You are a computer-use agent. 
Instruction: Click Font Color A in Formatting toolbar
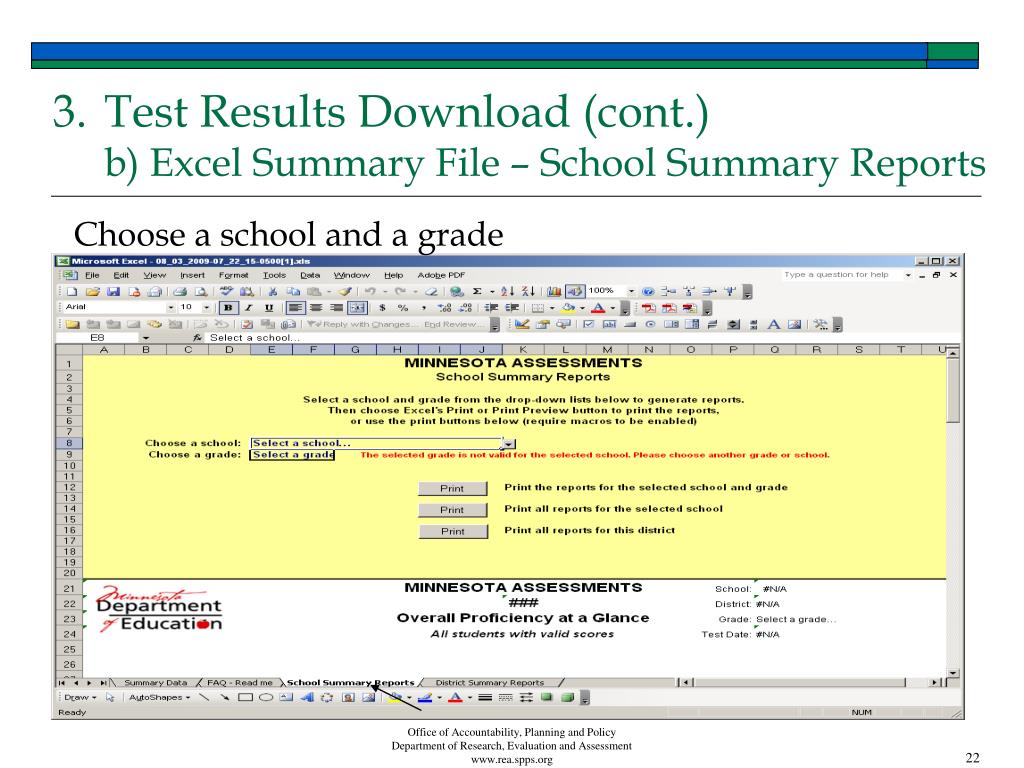598,308
